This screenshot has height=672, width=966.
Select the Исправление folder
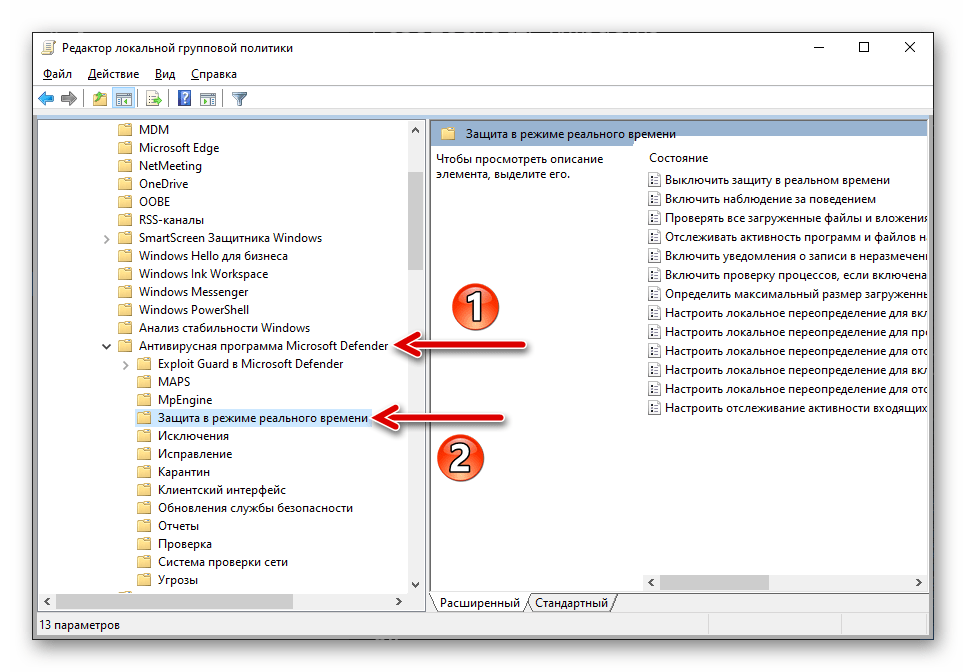[195, 454]
